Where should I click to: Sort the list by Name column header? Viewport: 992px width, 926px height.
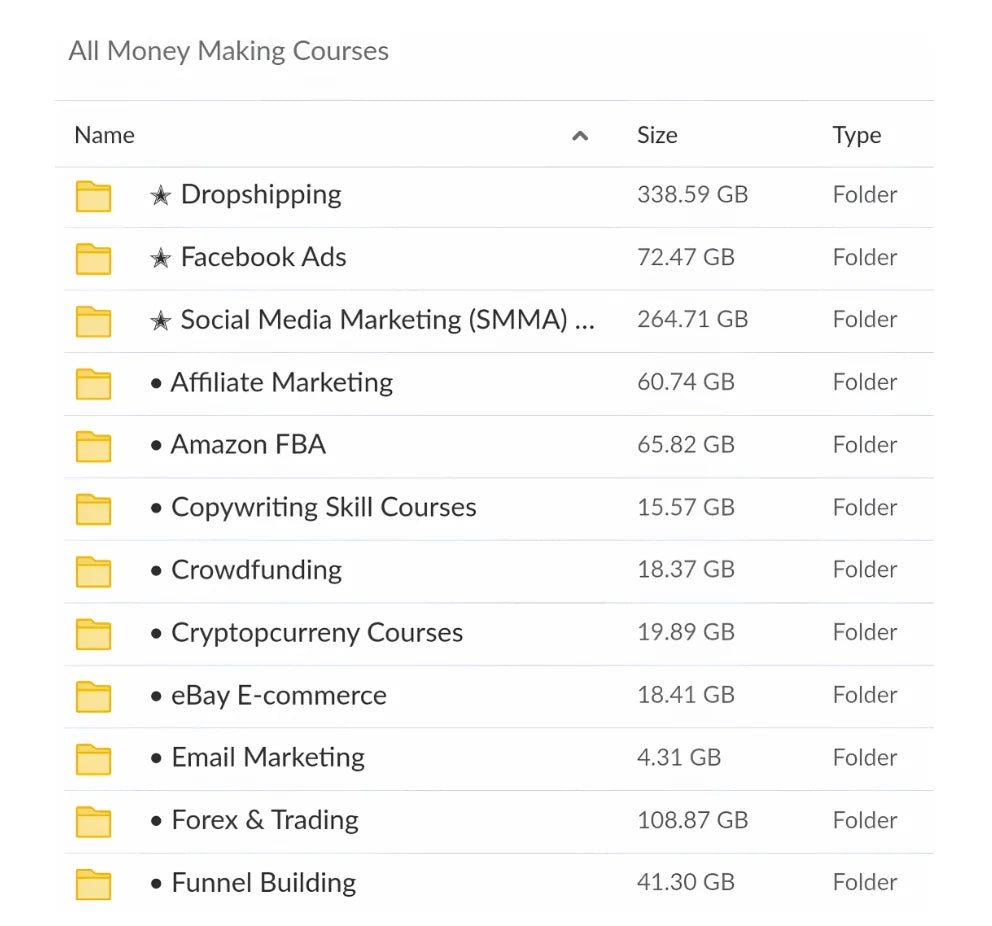coord(104,135)
